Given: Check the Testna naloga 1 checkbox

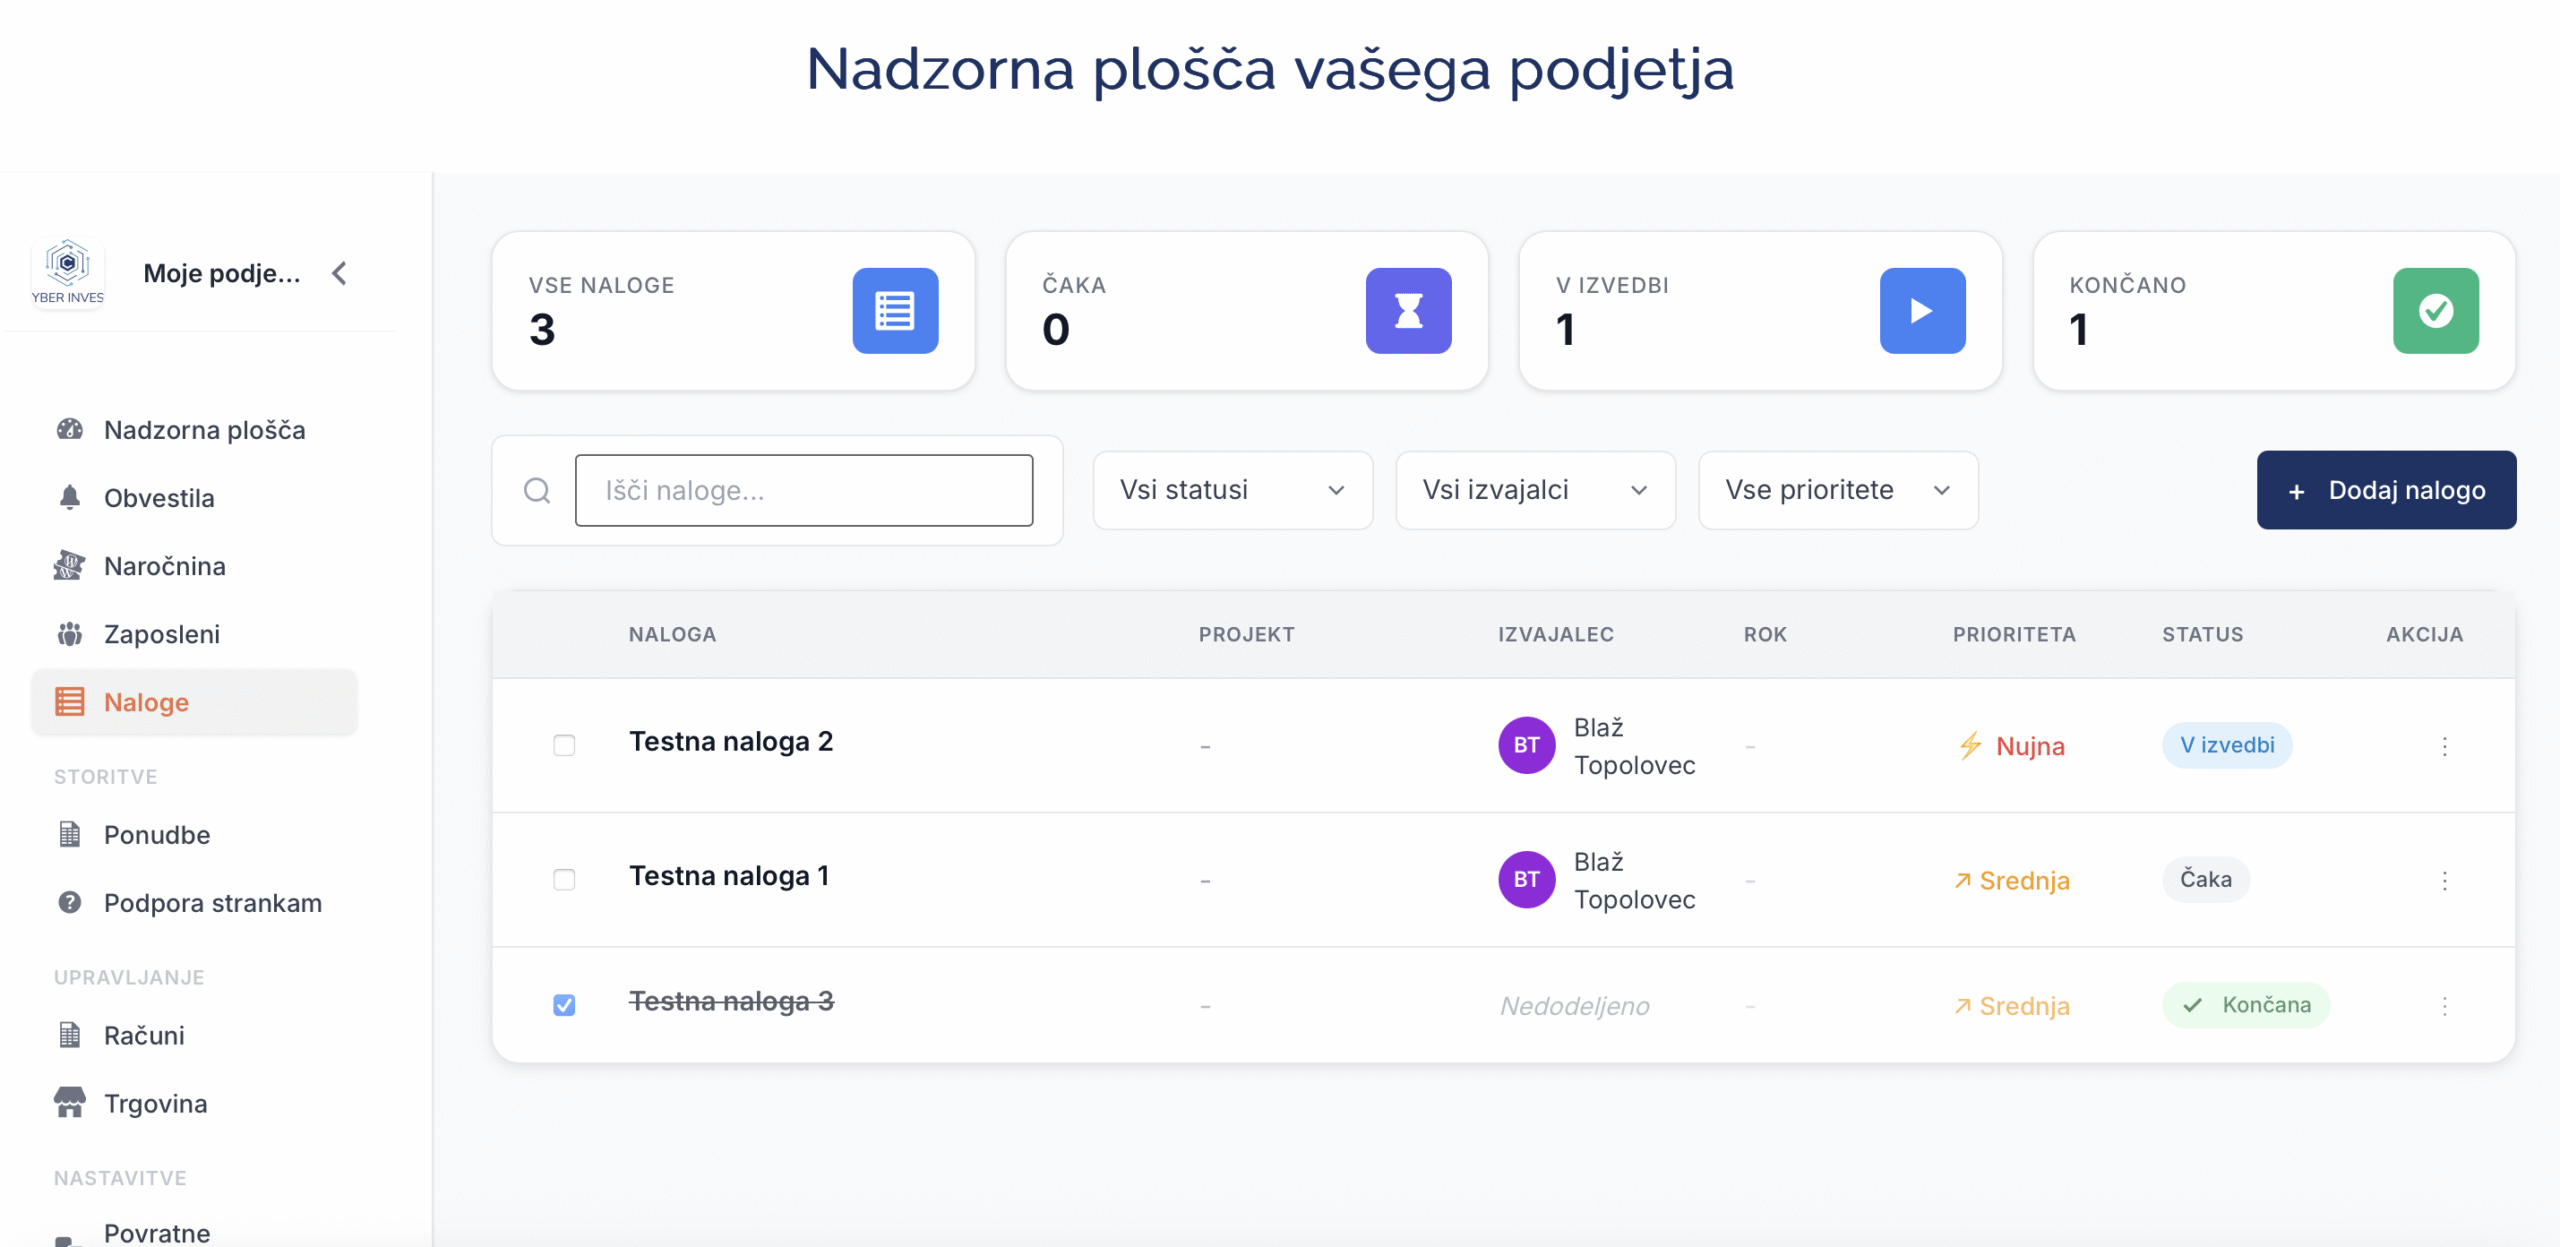Looking at the screenshot, I should [x=564, y=880].
